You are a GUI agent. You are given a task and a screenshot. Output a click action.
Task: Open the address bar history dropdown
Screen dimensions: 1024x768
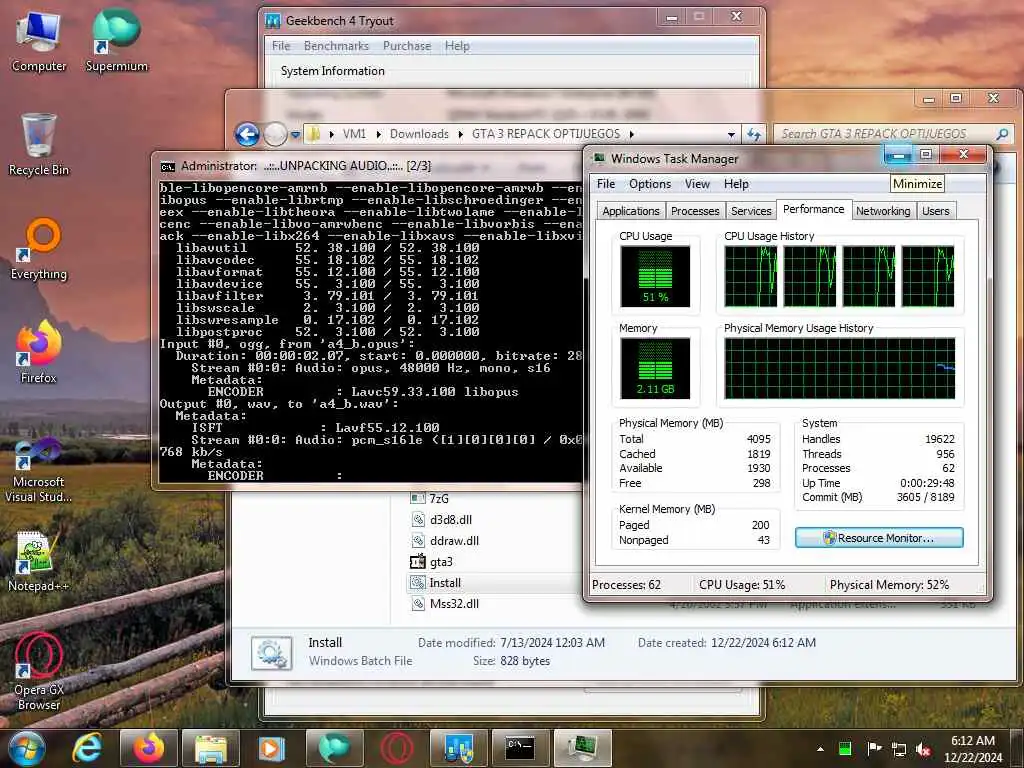click(731, 135)
